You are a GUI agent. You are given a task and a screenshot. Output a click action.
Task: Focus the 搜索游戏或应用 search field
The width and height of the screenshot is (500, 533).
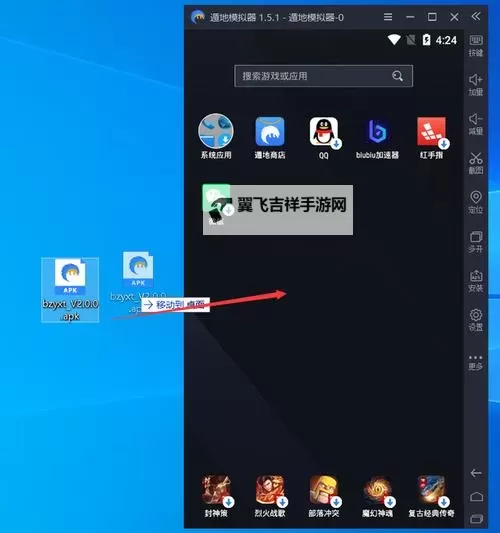coord(324,76)
